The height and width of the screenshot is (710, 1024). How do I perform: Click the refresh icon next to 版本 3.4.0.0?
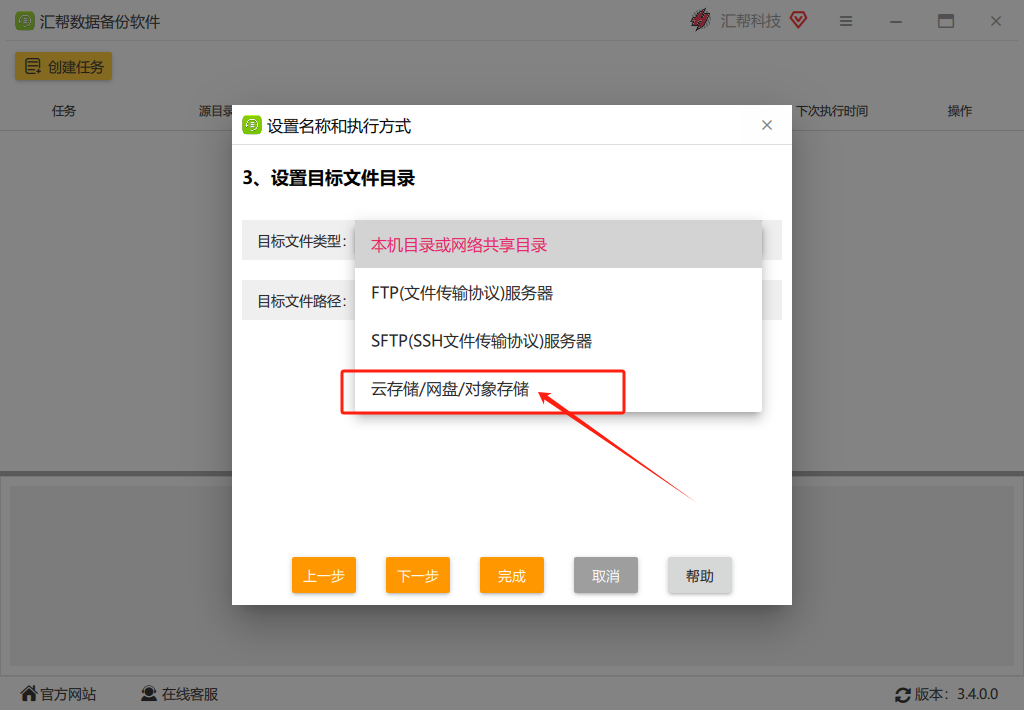pyautogui.click(x=901, y=692)
